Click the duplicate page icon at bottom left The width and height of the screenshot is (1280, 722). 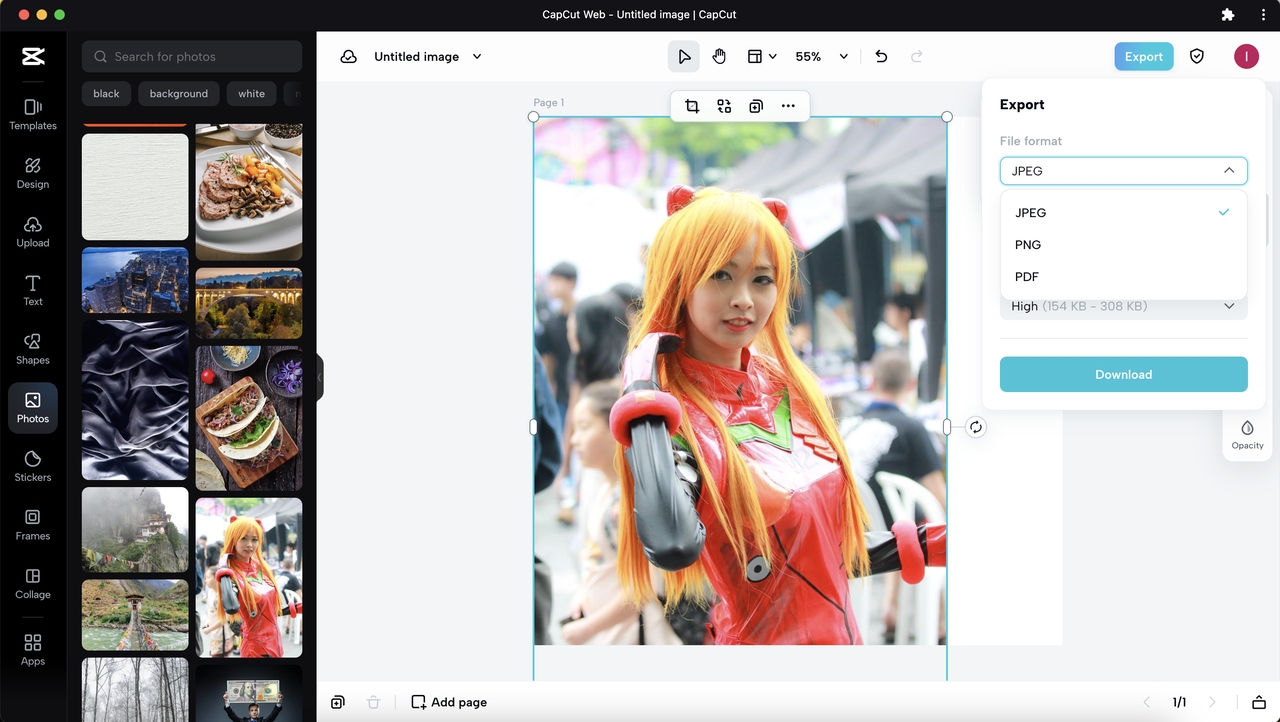tap(338, 702)
